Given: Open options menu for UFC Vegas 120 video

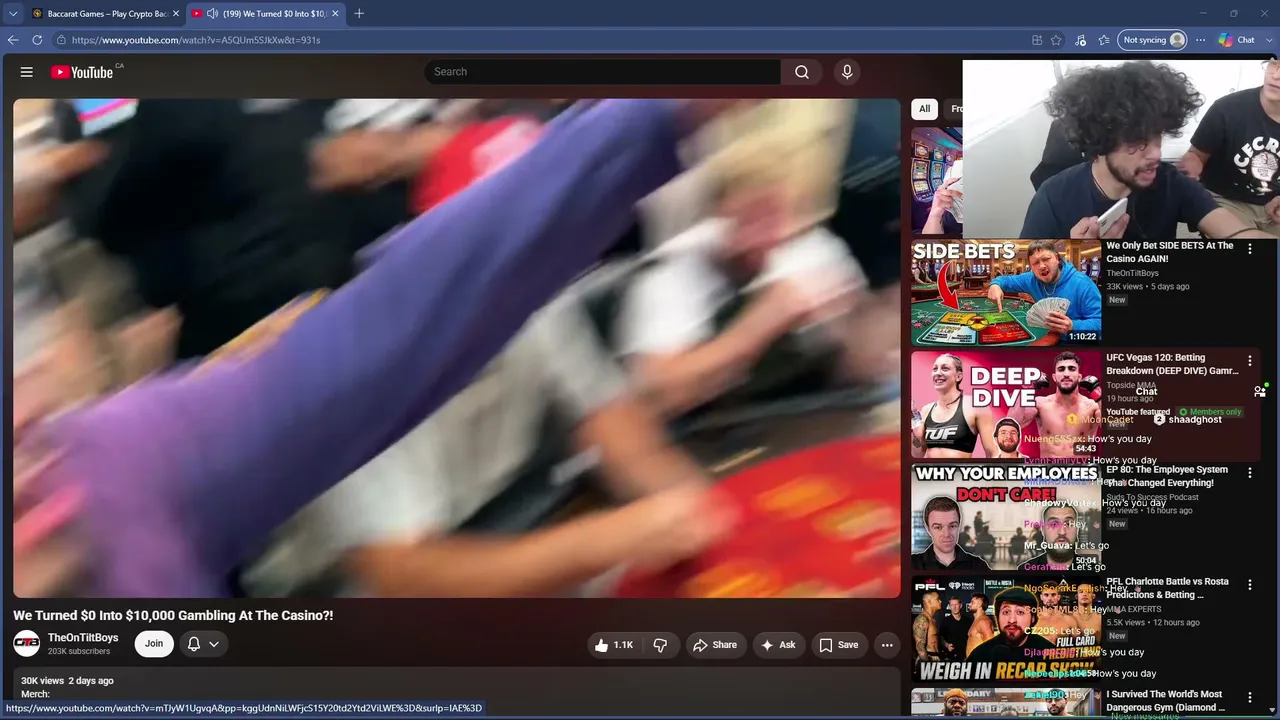Looking at the screenshot, I should coord(1249,361).
